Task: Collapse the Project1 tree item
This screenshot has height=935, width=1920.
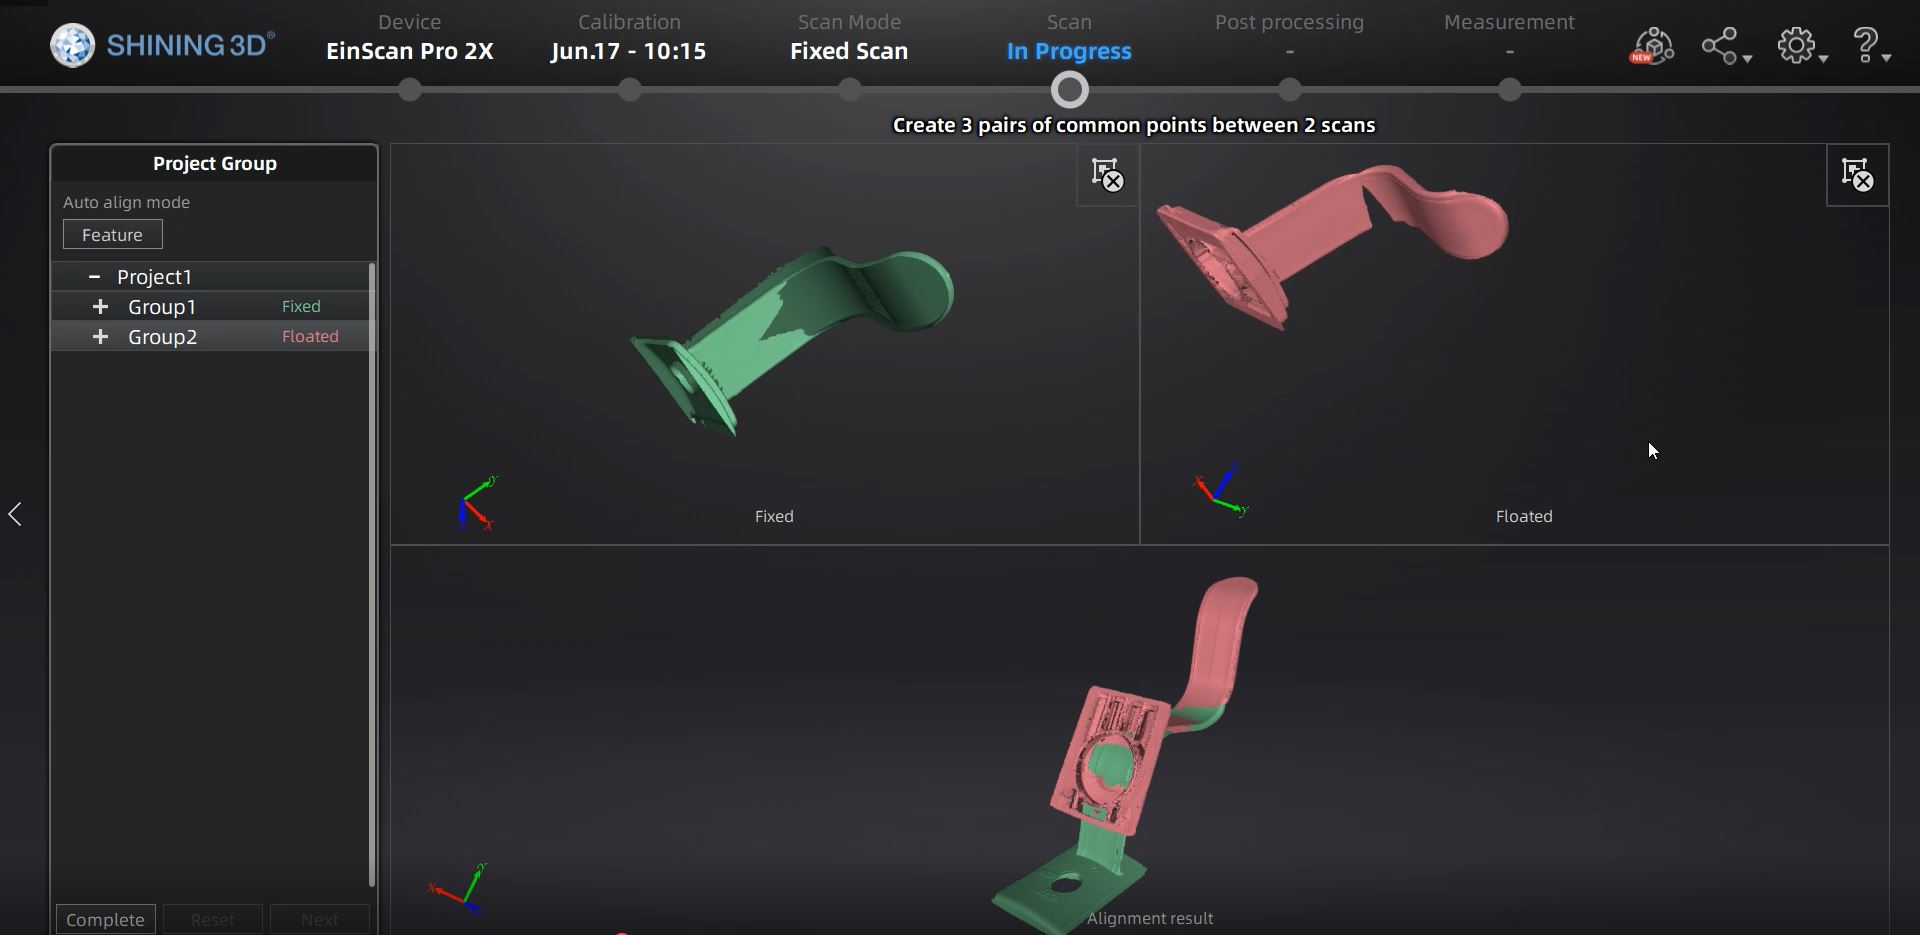Action: pyautogui.click(x=95, y=276)
